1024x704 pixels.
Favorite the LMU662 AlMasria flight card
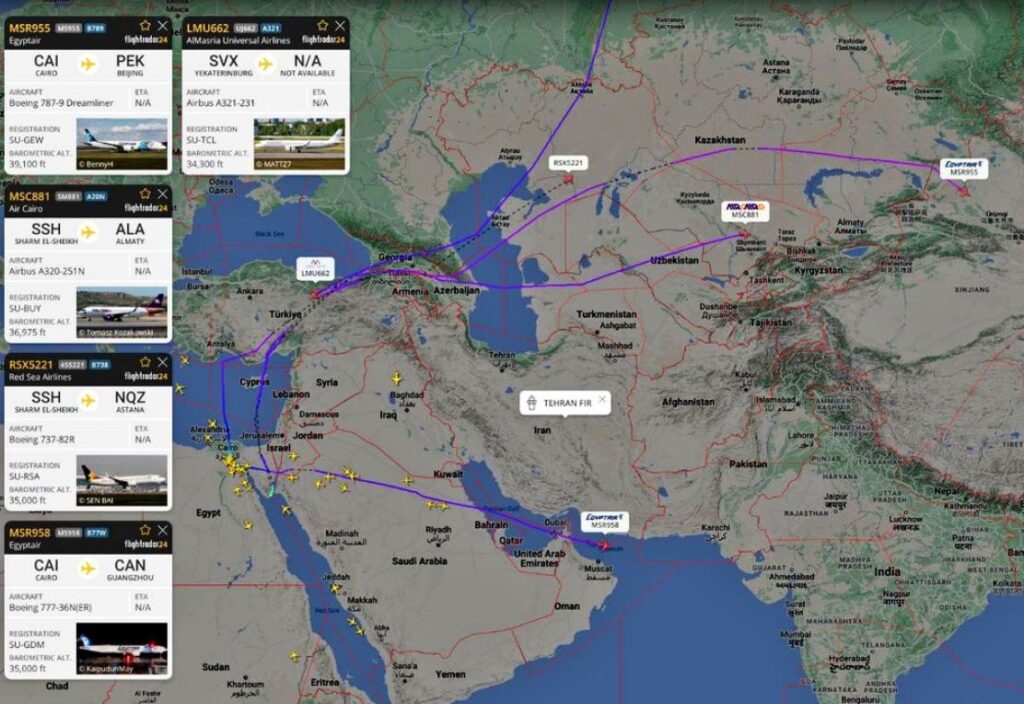pos(323,25)
